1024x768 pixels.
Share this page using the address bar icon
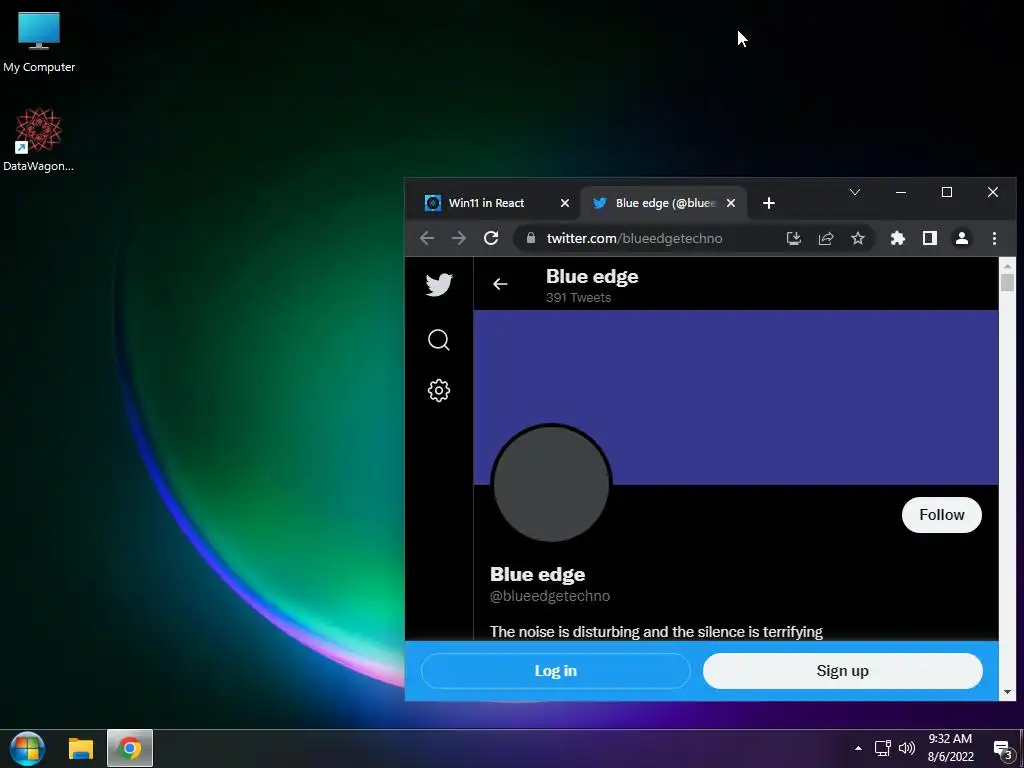coord(825,238)
